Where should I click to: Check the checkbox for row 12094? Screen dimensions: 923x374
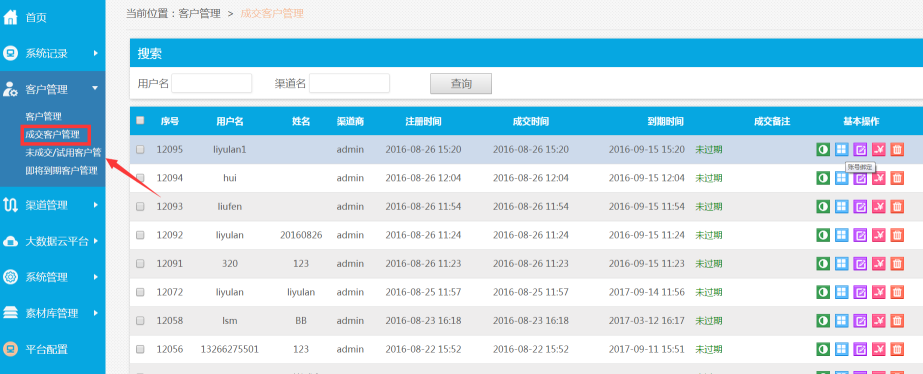pyautogui.click(x=140, y=178)
